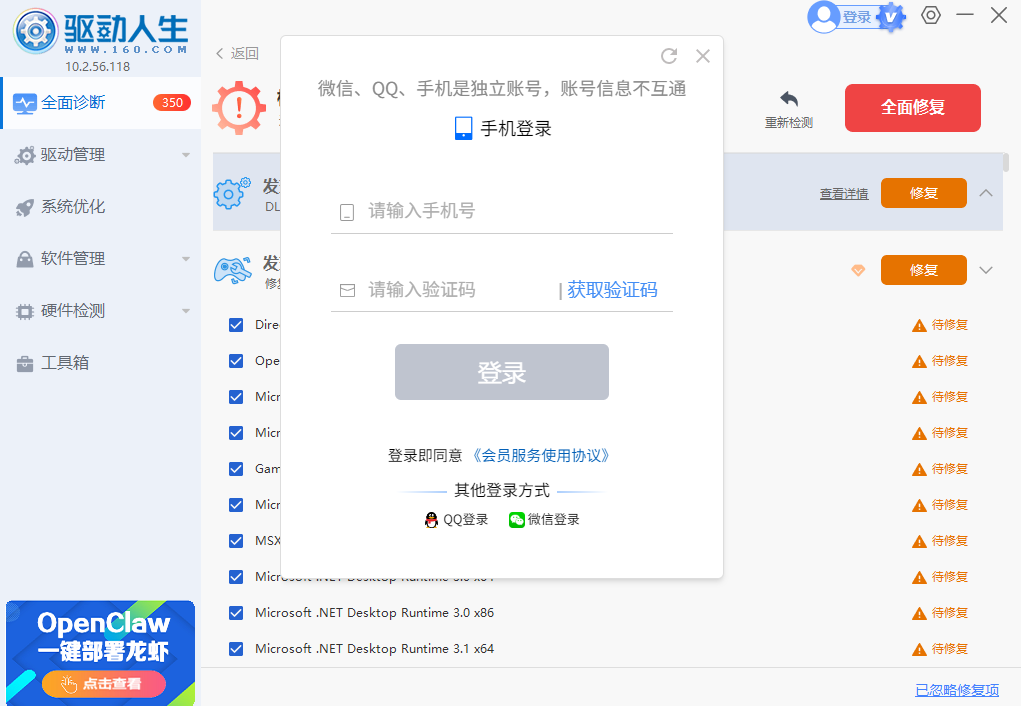Choose QQ登录 login option
1021x706 pixels.
click(456, 520)
